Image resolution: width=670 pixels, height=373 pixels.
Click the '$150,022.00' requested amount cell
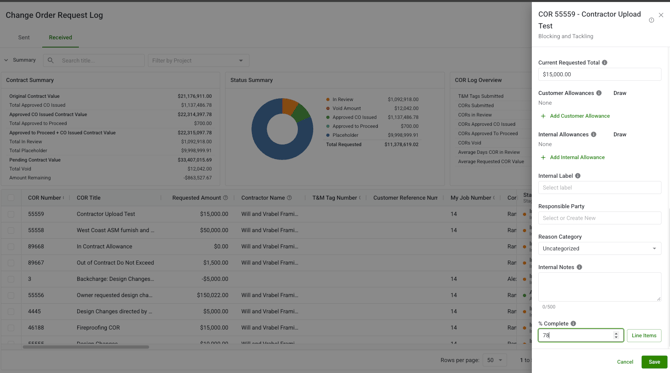tap(212, 295)
